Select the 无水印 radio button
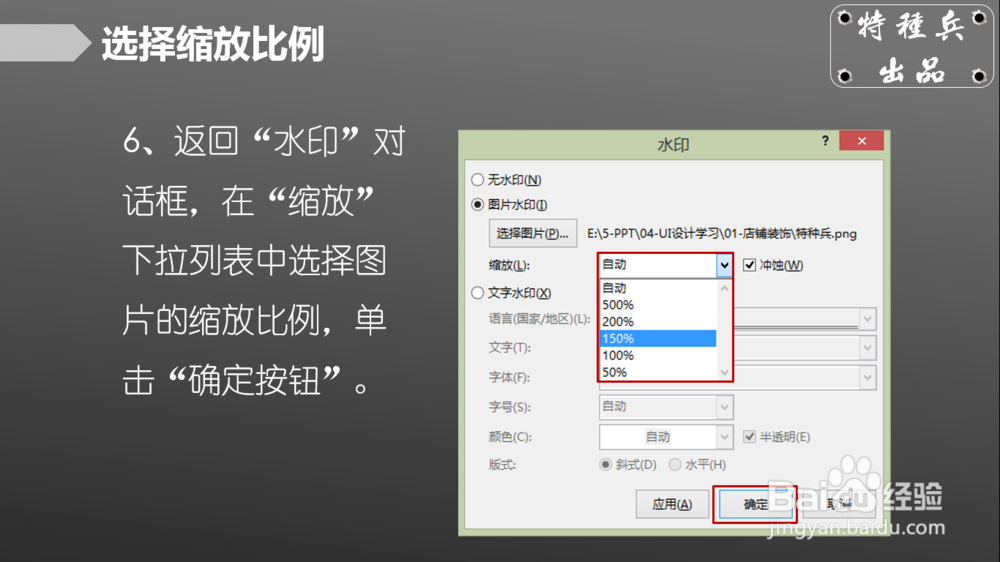This screenshot has width=1000, height=562. (478, 180)
